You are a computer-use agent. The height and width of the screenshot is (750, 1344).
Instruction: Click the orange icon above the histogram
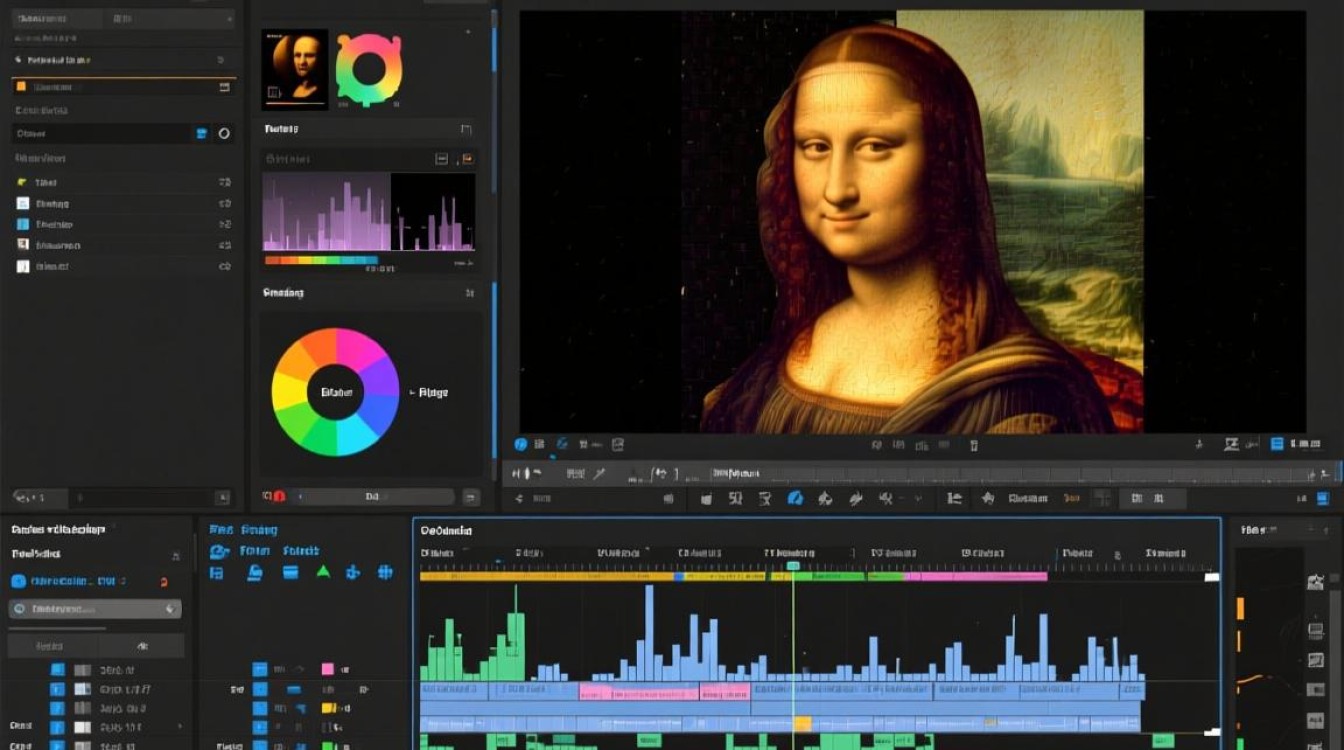(x=466, y=159)
